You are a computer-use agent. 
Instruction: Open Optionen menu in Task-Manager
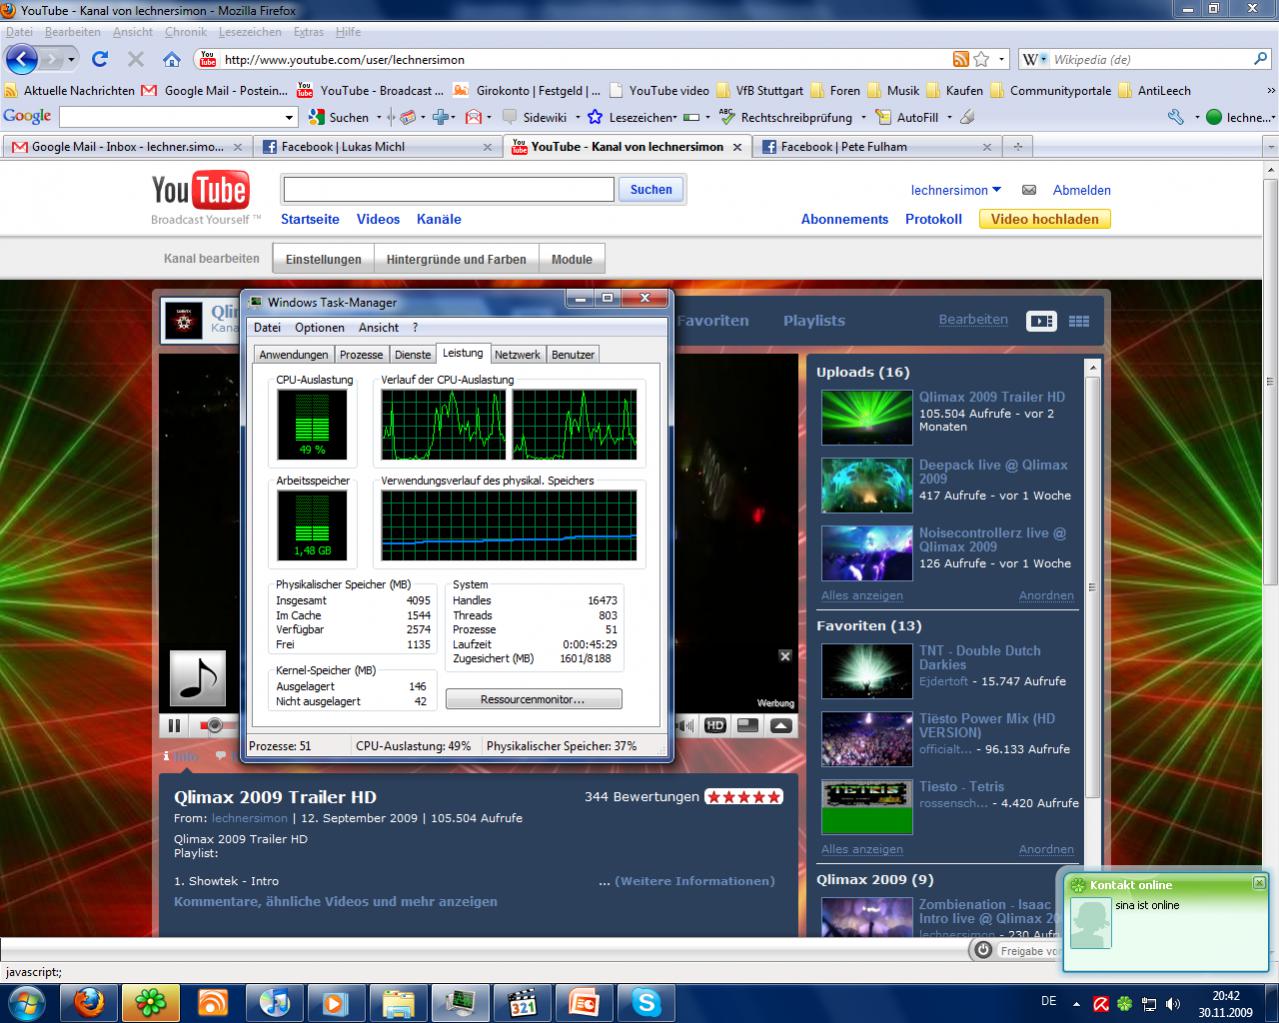[x=320, y=327]
